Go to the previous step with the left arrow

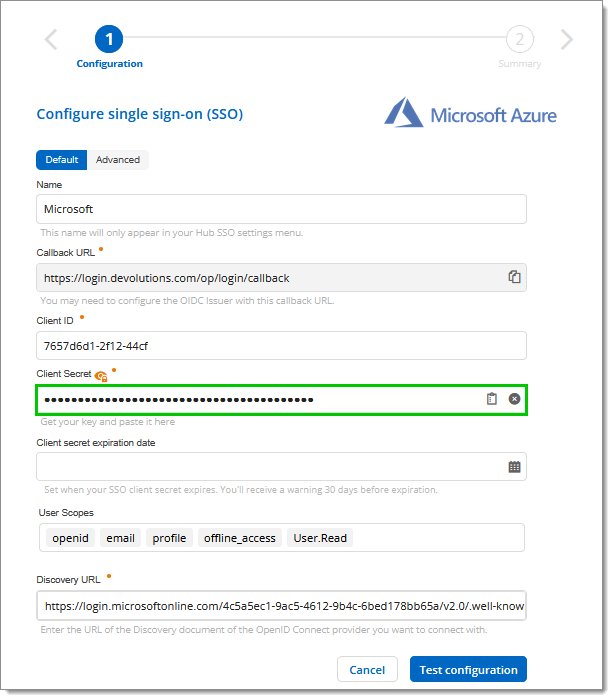(51, 40)
